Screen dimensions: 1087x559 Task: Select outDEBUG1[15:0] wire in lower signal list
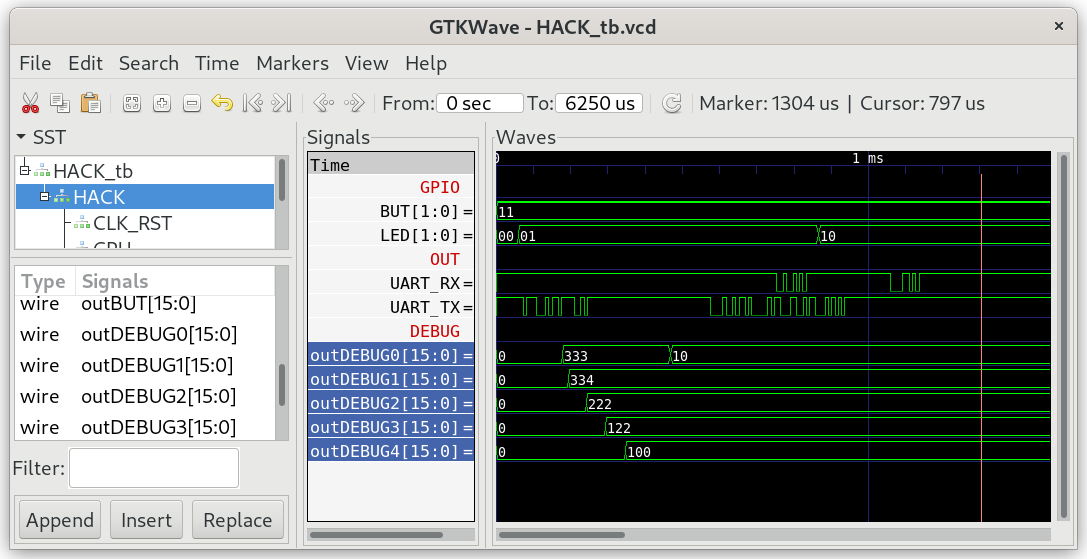point(157,366)
